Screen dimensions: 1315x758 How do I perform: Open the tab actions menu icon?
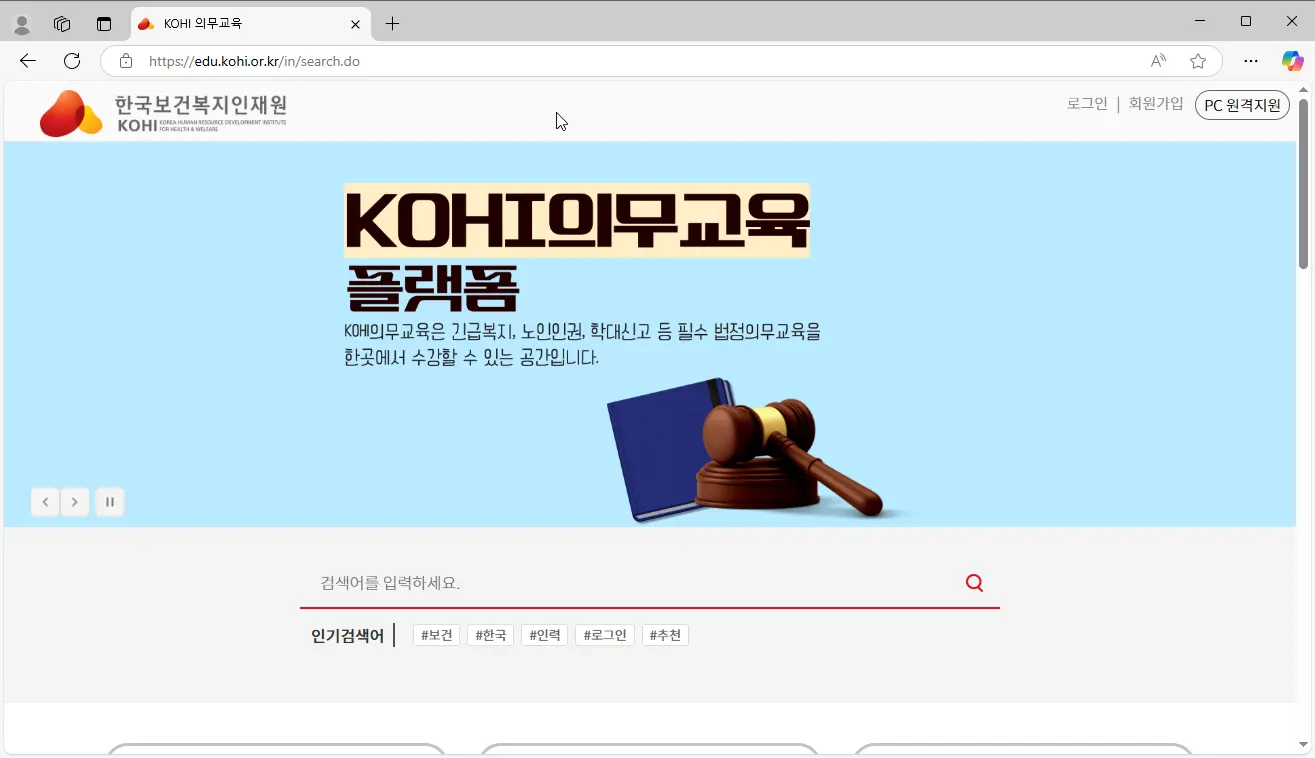tap(104, 24)
